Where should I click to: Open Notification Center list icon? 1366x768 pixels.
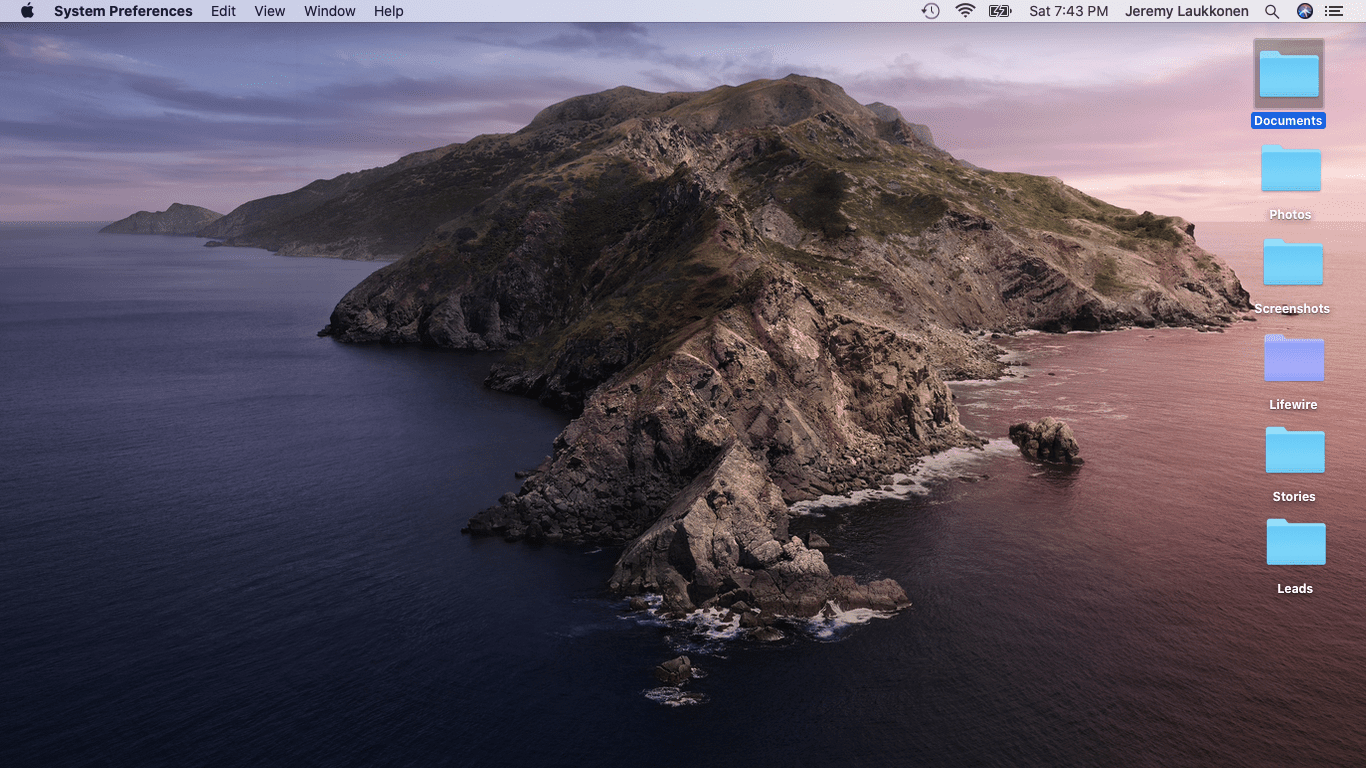point(1333,11)
